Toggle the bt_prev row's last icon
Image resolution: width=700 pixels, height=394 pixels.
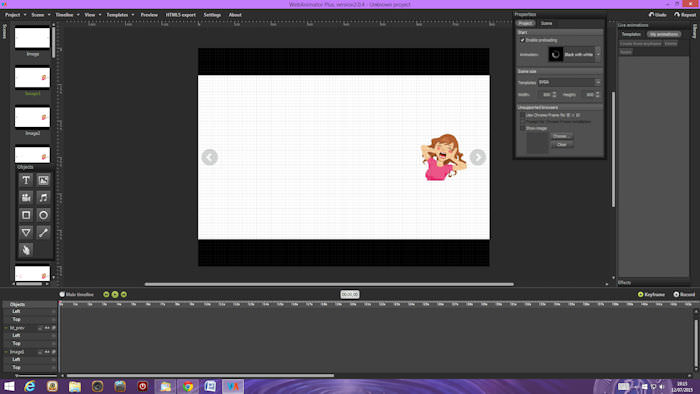[54, 328]
